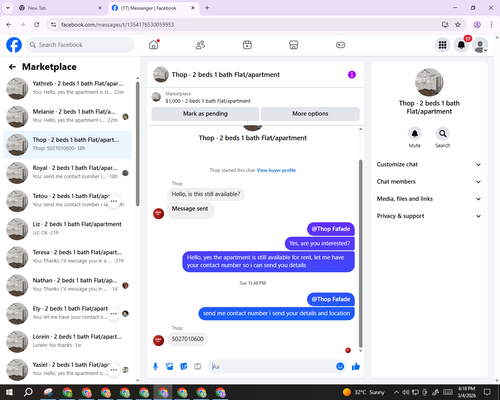This screenshot has height=400, width=500.
Task: Click the message input field Aa
Action: point(273,367)
